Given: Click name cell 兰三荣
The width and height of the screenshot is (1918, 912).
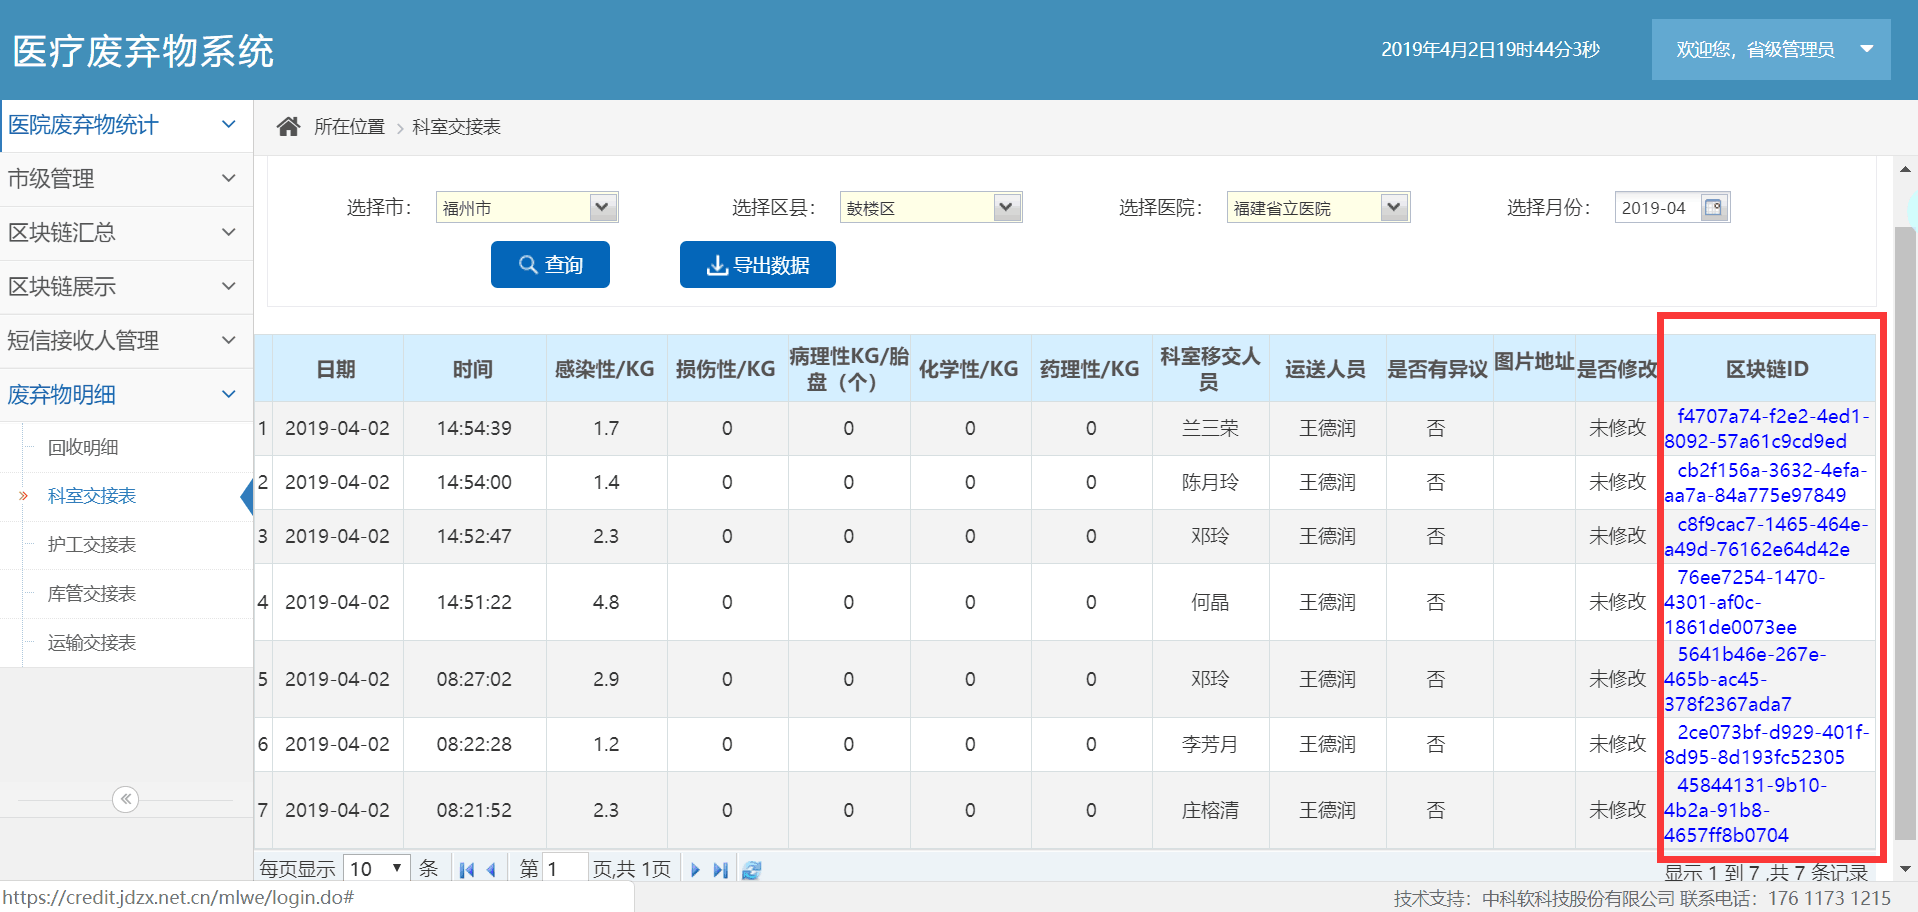Looking at the screenshot, I should pyautogui.click(x=1210, y=429).
